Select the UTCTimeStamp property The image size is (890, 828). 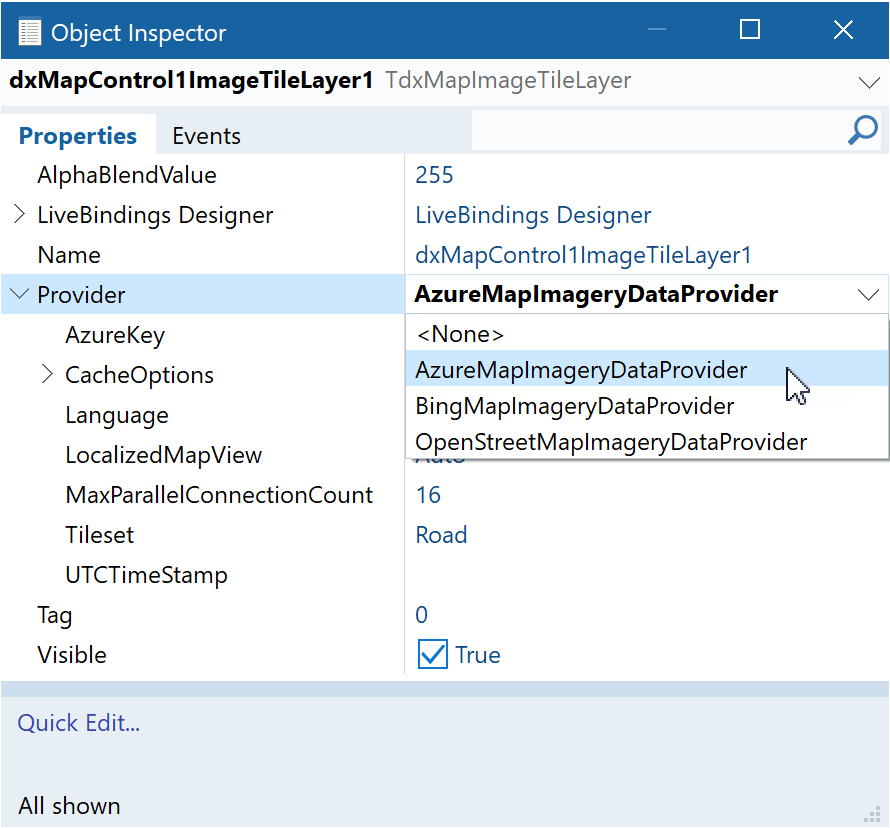pos(146,575)
